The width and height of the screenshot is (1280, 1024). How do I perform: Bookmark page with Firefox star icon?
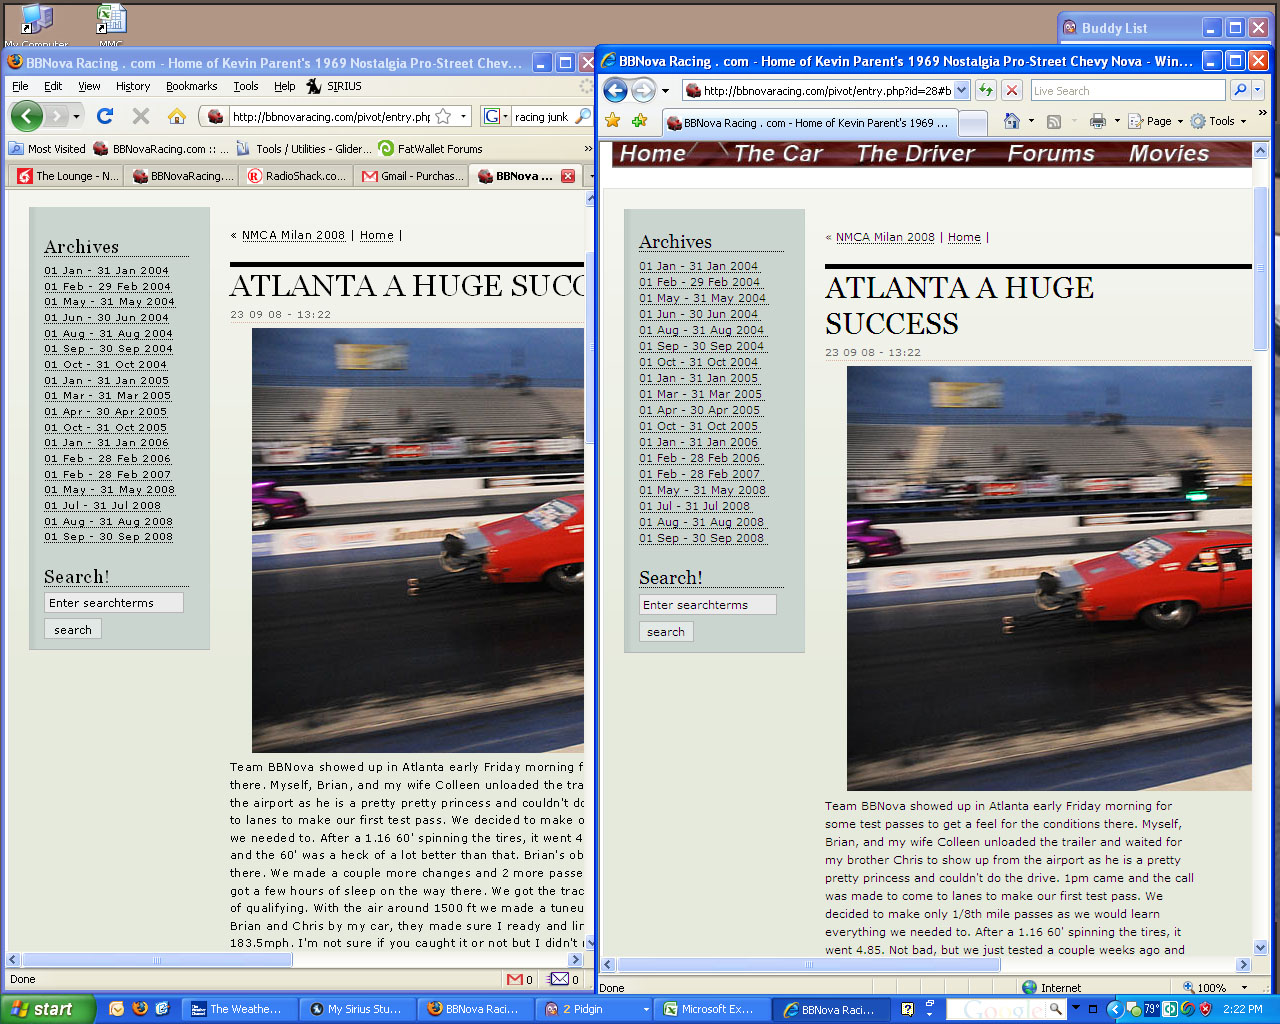coord(443,117)
